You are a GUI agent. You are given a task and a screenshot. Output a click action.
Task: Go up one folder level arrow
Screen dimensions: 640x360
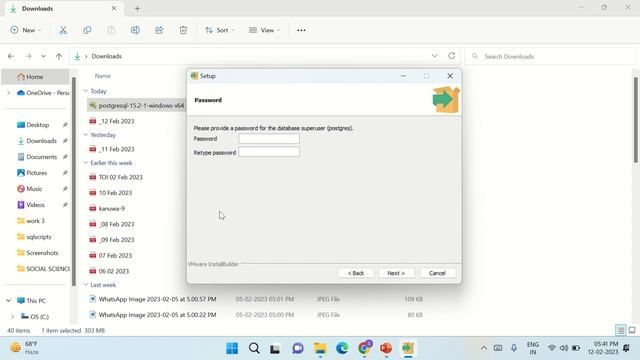point(59,56)
